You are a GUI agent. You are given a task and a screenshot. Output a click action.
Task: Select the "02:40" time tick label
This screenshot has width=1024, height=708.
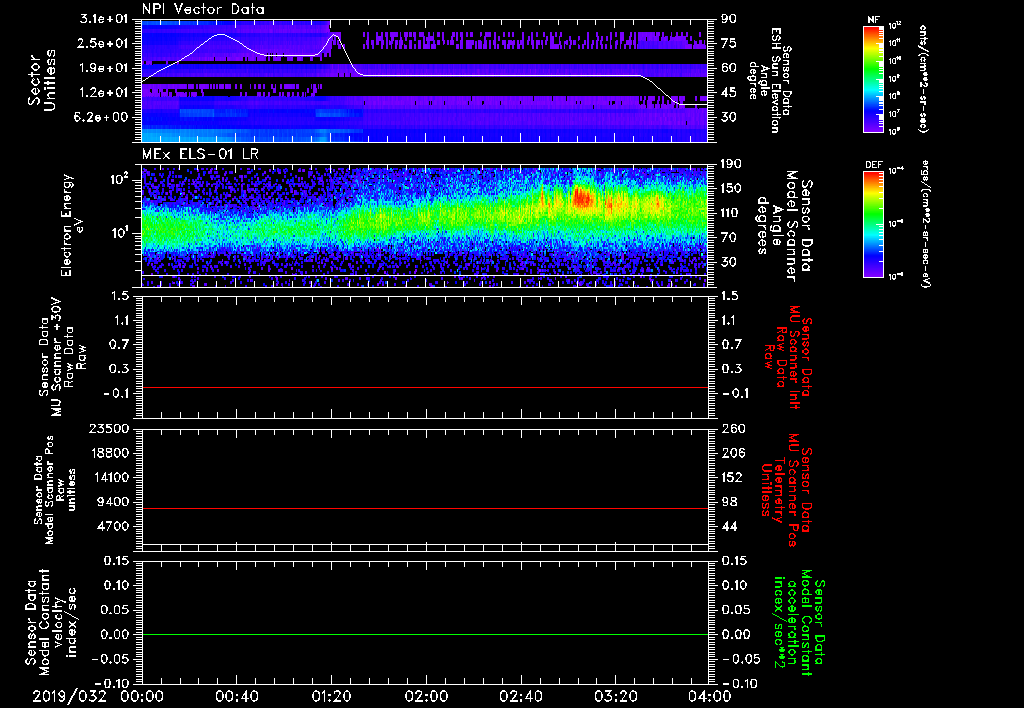click(520, 696)
